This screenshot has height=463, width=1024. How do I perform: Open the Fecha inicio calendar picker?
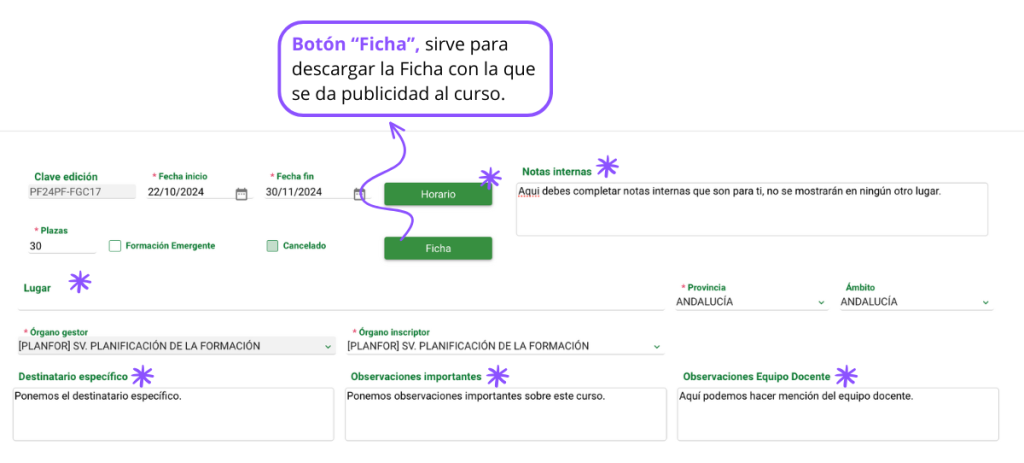click(x=242, y=193)
